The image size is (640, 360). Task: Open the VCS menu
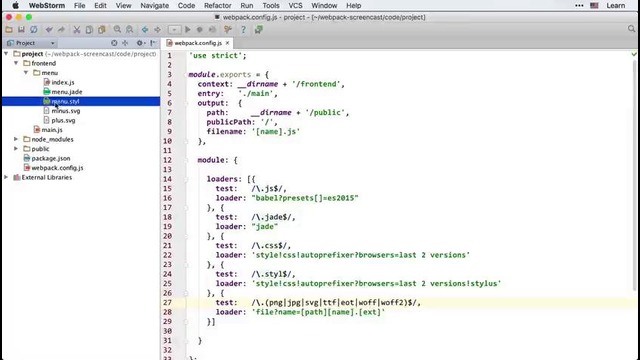click(295, 6)
